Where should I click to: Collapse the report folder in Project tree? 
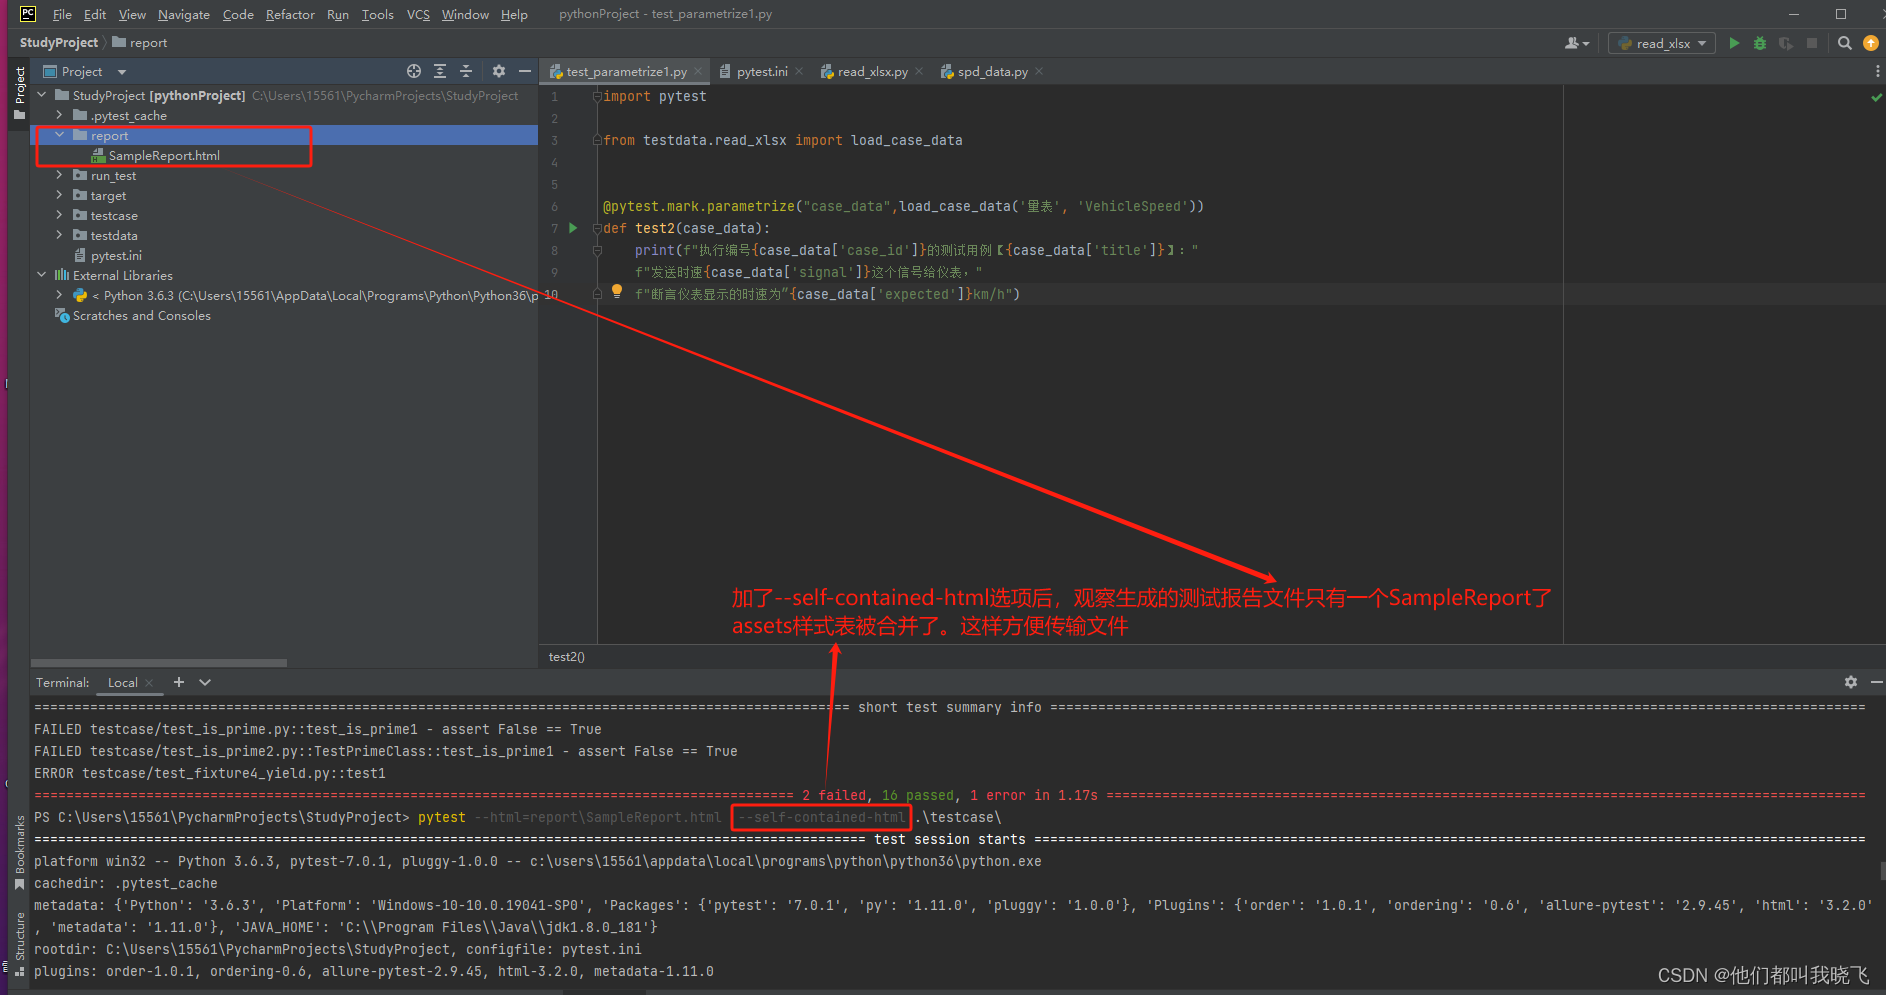coord(59,135)
